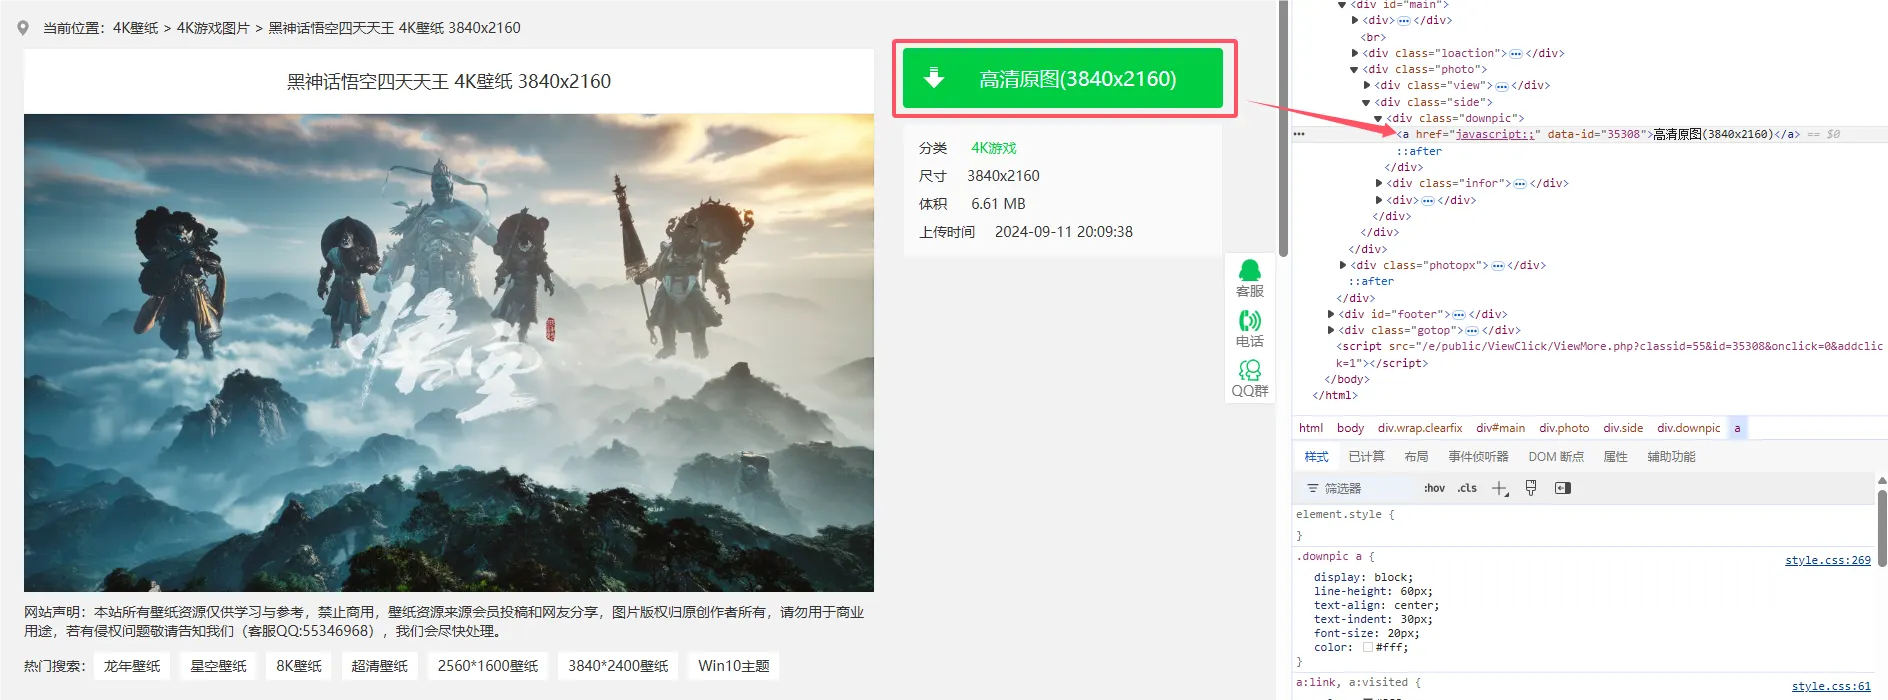Click the location pin icon before 当前位置

23,28
